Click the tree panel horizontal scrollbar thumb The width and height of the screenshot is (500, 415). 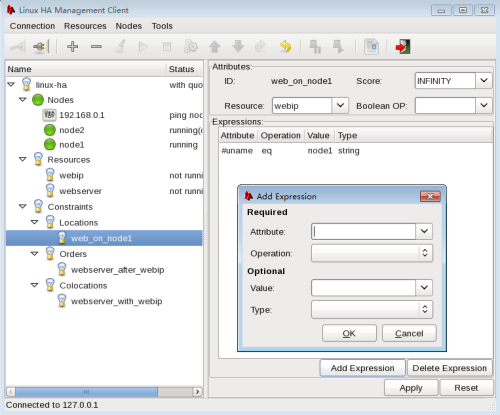[x=86, y=392]
